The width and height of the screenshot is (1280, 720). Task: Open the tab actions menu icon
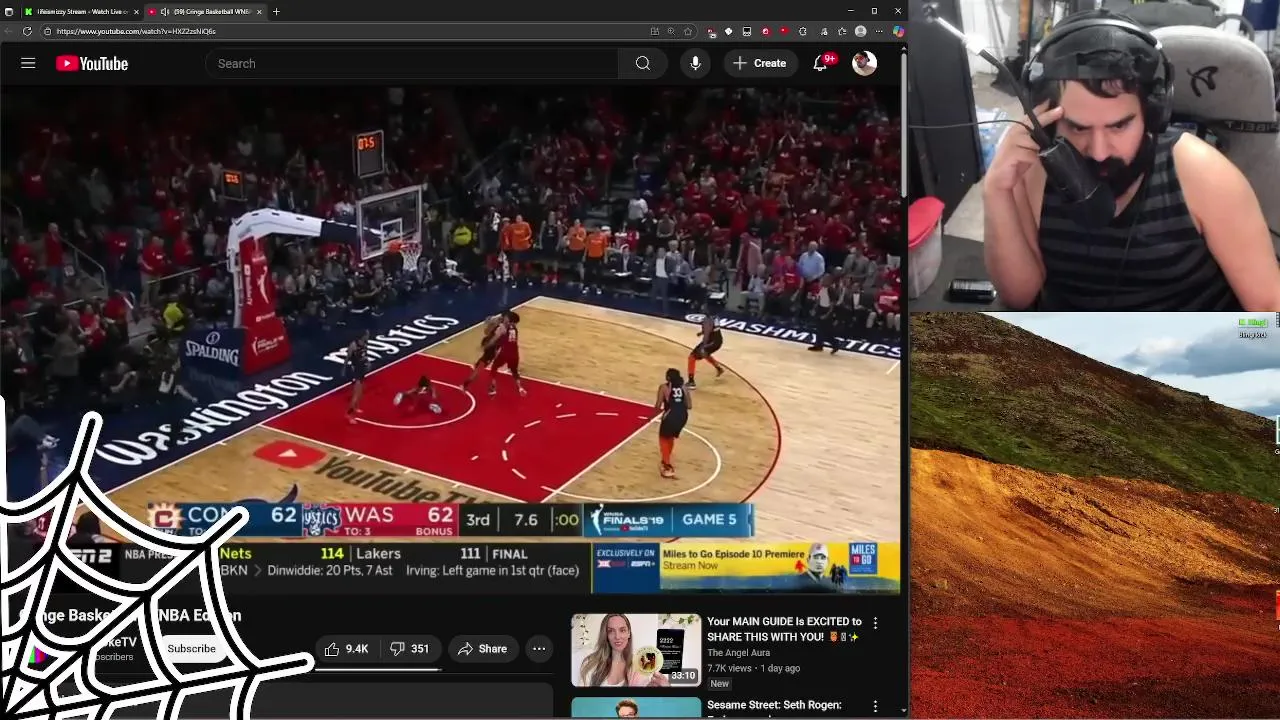(9, 12)
